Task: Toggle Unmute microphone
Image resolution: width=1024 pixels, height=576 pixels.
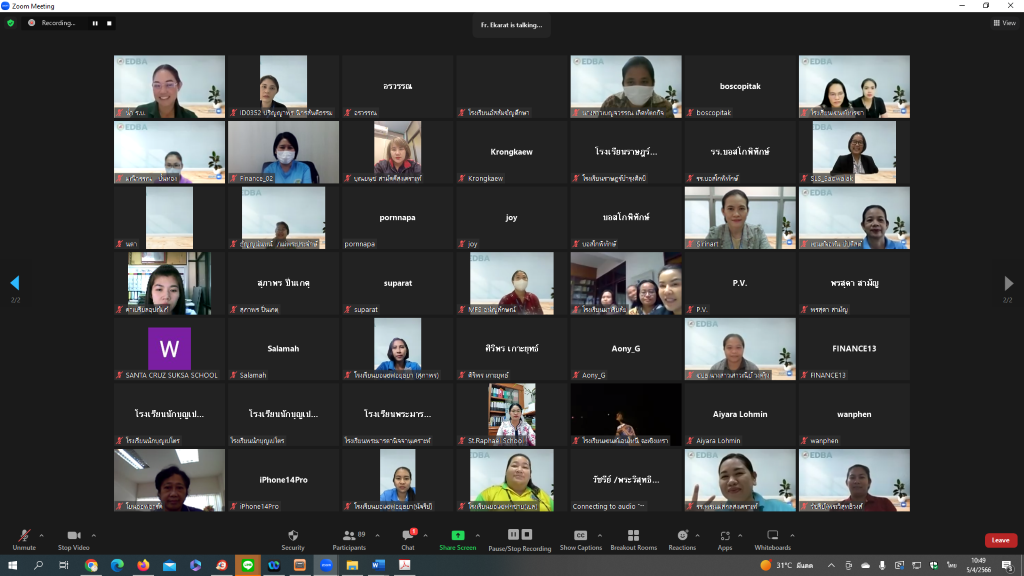Action: coord(24,539)
